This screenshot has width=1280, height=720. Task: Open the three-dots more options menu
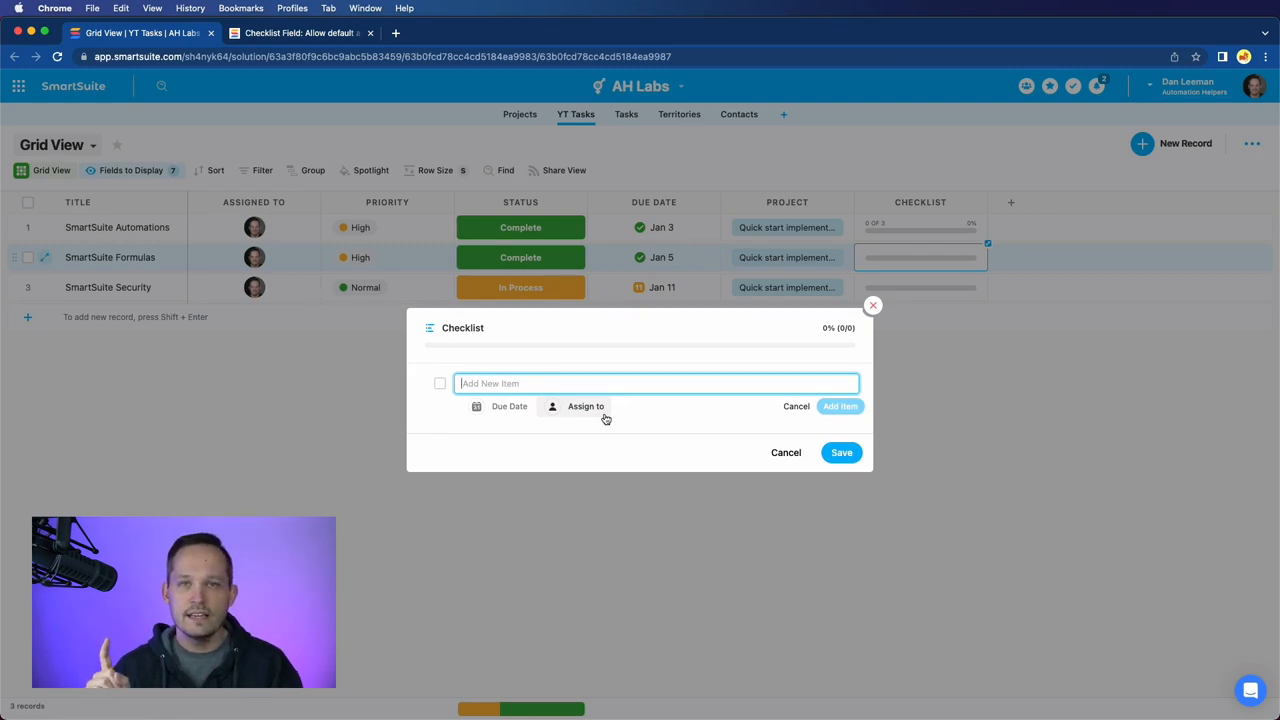(x=1252, y=144)
